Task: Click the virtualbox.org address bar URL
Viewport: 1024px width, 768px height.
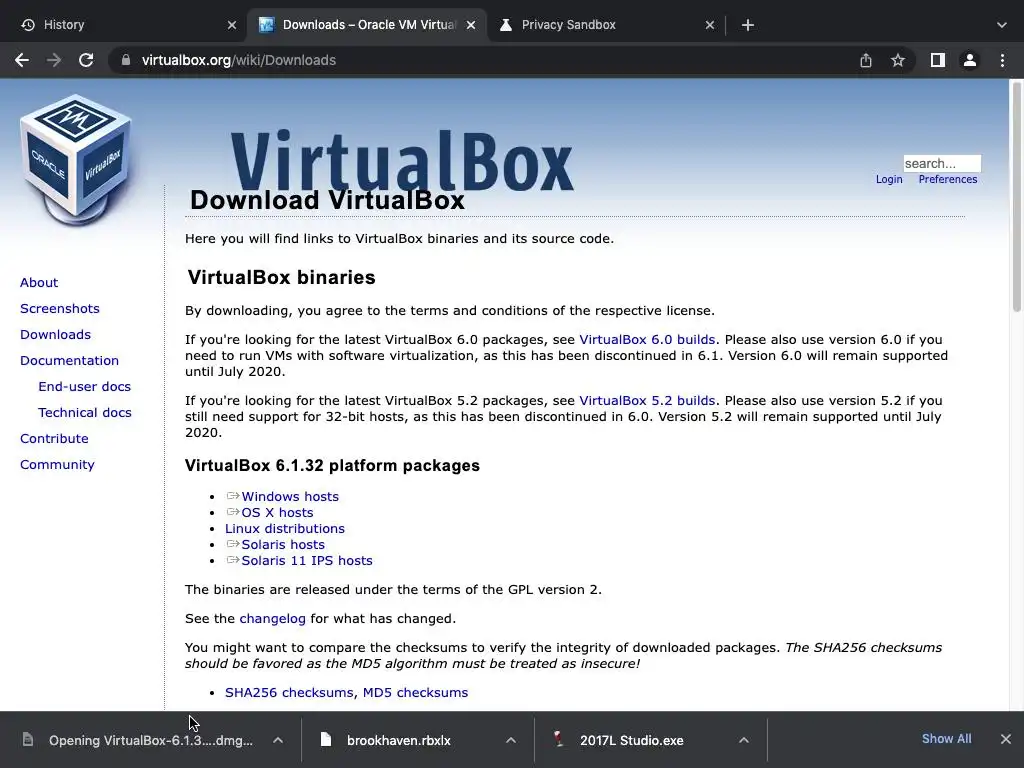Action: (x=238, y=60)
